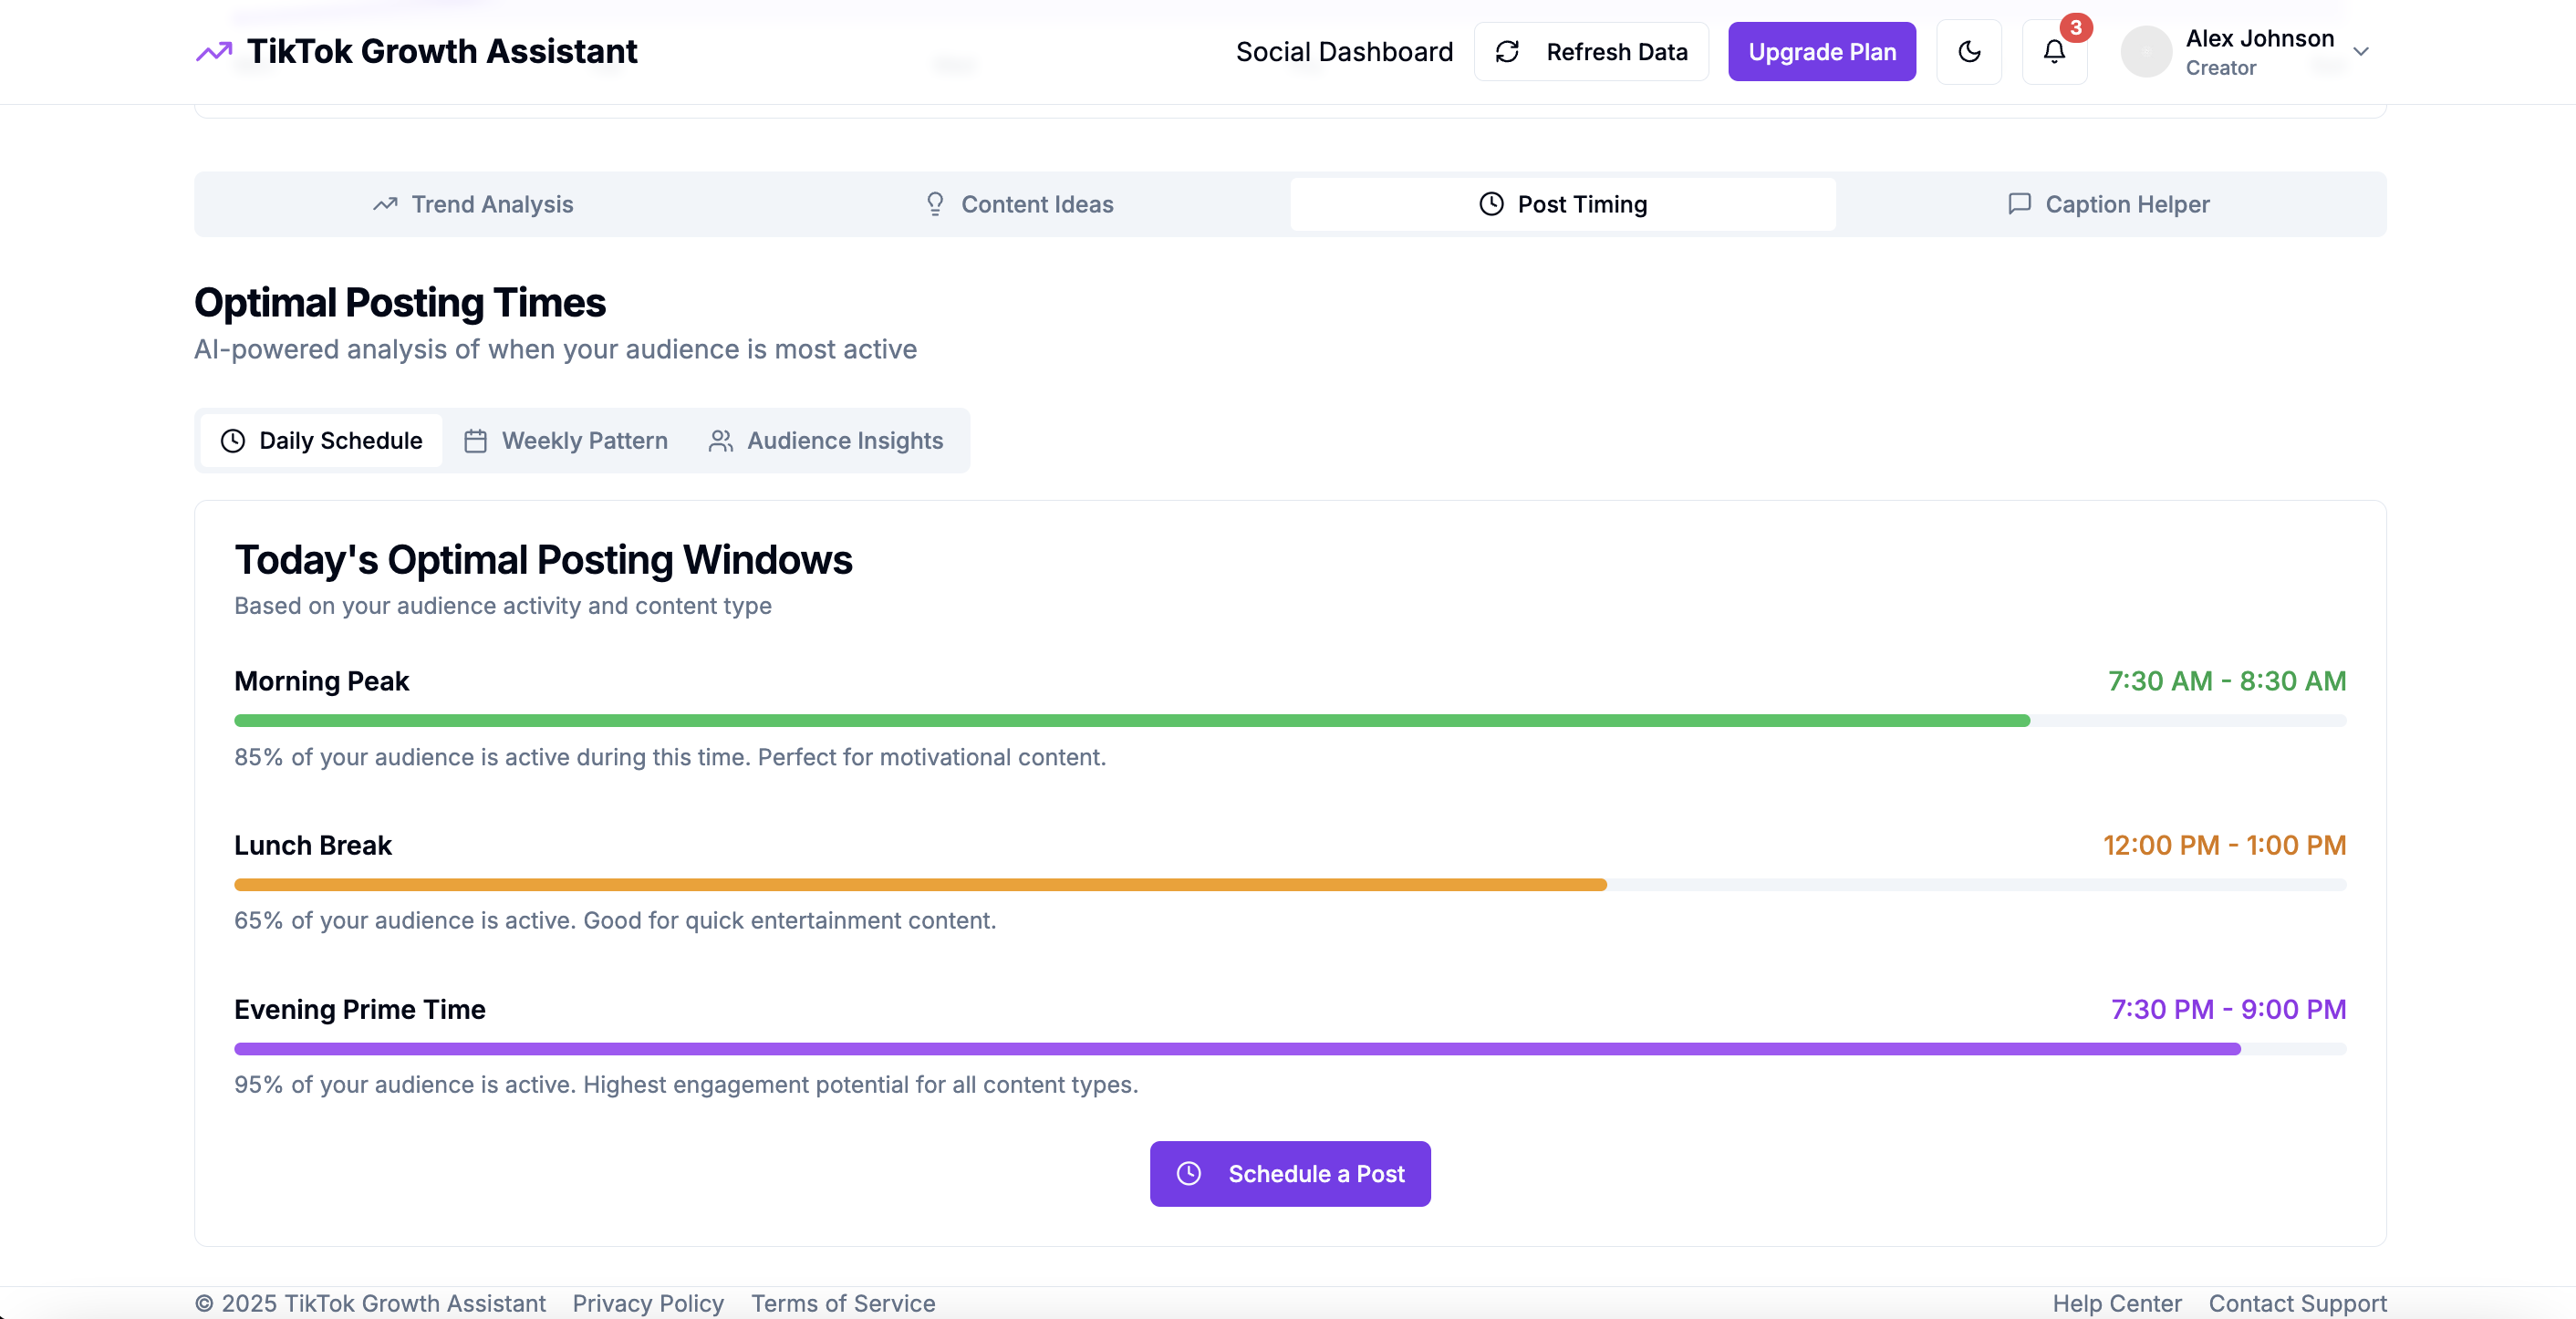
Task: Click Alex Johnson's avatar circle
Action: point(2146,52)
